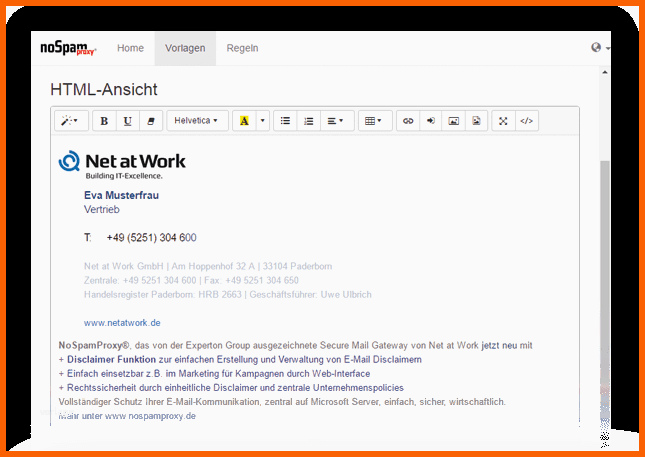The image size is (645, 457).
Task: Click the insert picture icon
Action: (454, 121)
